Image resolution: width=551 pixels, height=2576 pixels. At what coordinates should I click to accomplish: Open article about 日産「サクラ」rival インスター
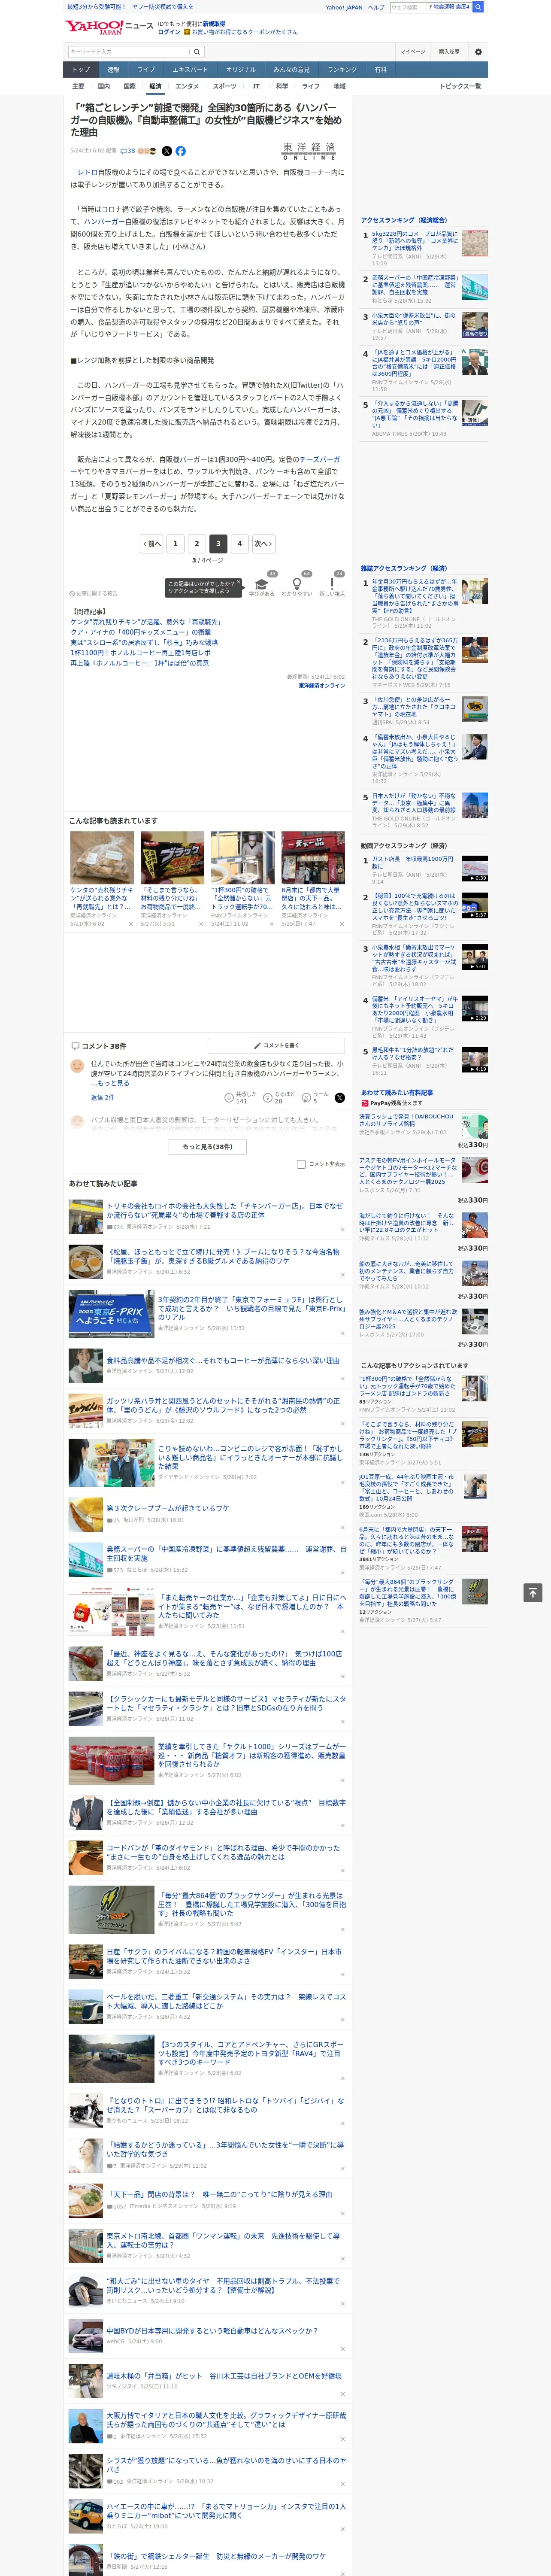click(224, 1956)
